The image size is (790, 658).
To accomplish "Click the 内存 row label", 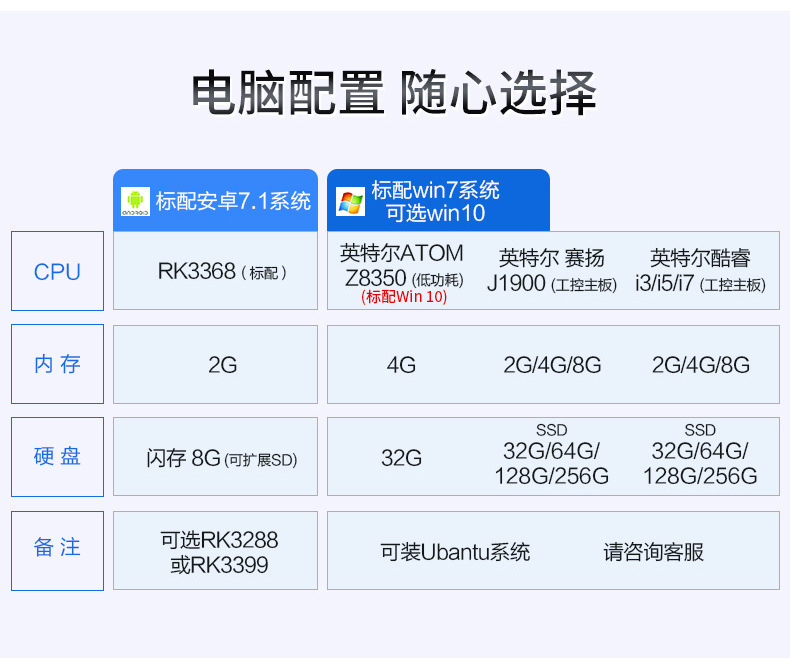I will pyautogui.click(x=57, y=364).
